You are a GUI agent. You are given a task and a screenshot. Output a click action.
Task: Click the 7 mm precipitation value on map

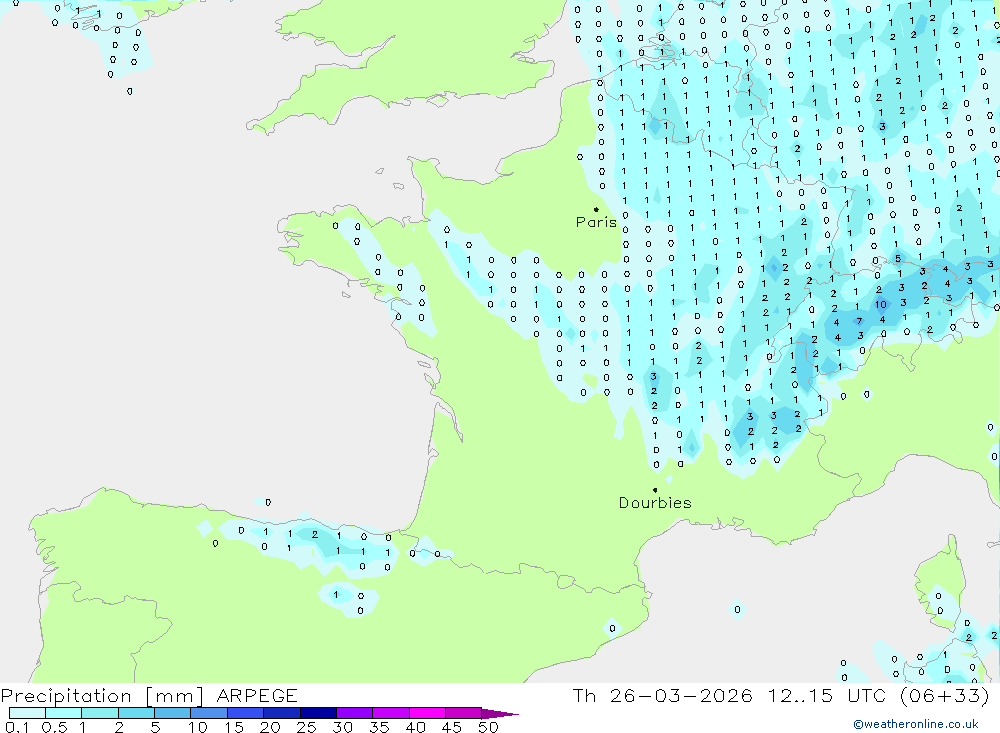click(859, 321)
